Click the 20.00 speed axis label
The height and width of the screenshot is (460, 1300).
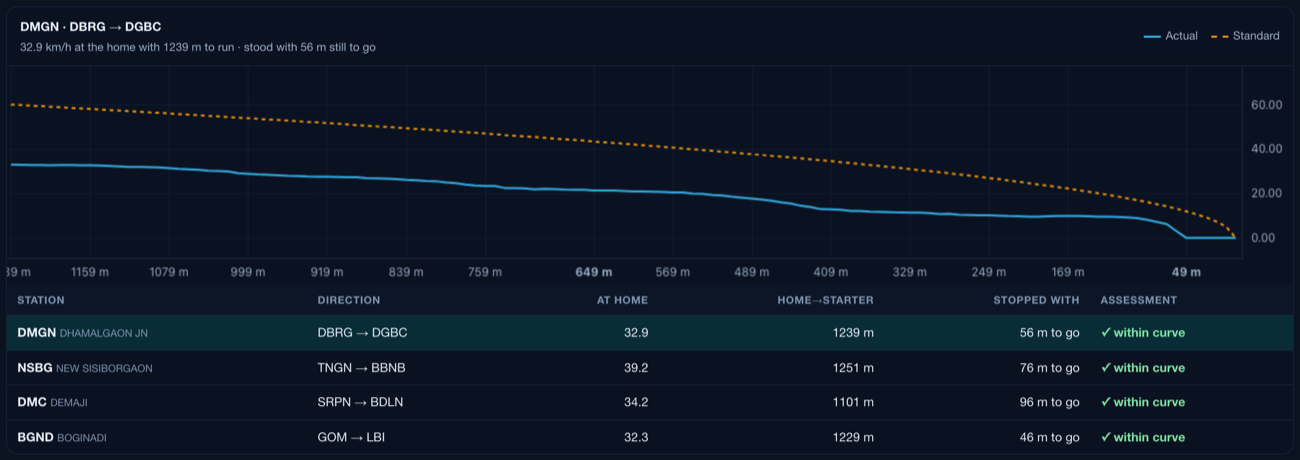[1266, 193]
